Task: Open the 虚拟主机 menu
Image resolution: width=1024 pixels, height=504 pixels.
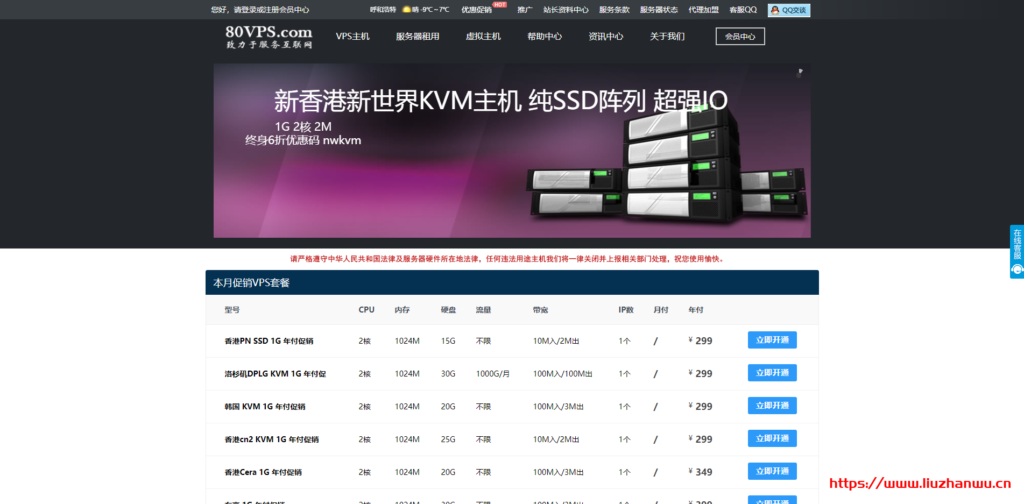Action: coord(483,37)
